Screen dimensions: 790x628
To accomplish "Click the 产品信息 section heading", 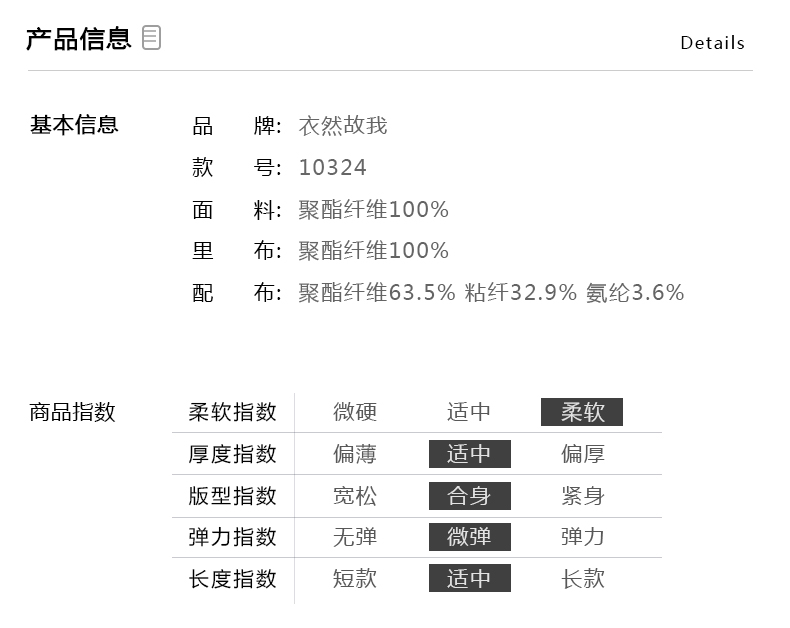I will (78, 39).
